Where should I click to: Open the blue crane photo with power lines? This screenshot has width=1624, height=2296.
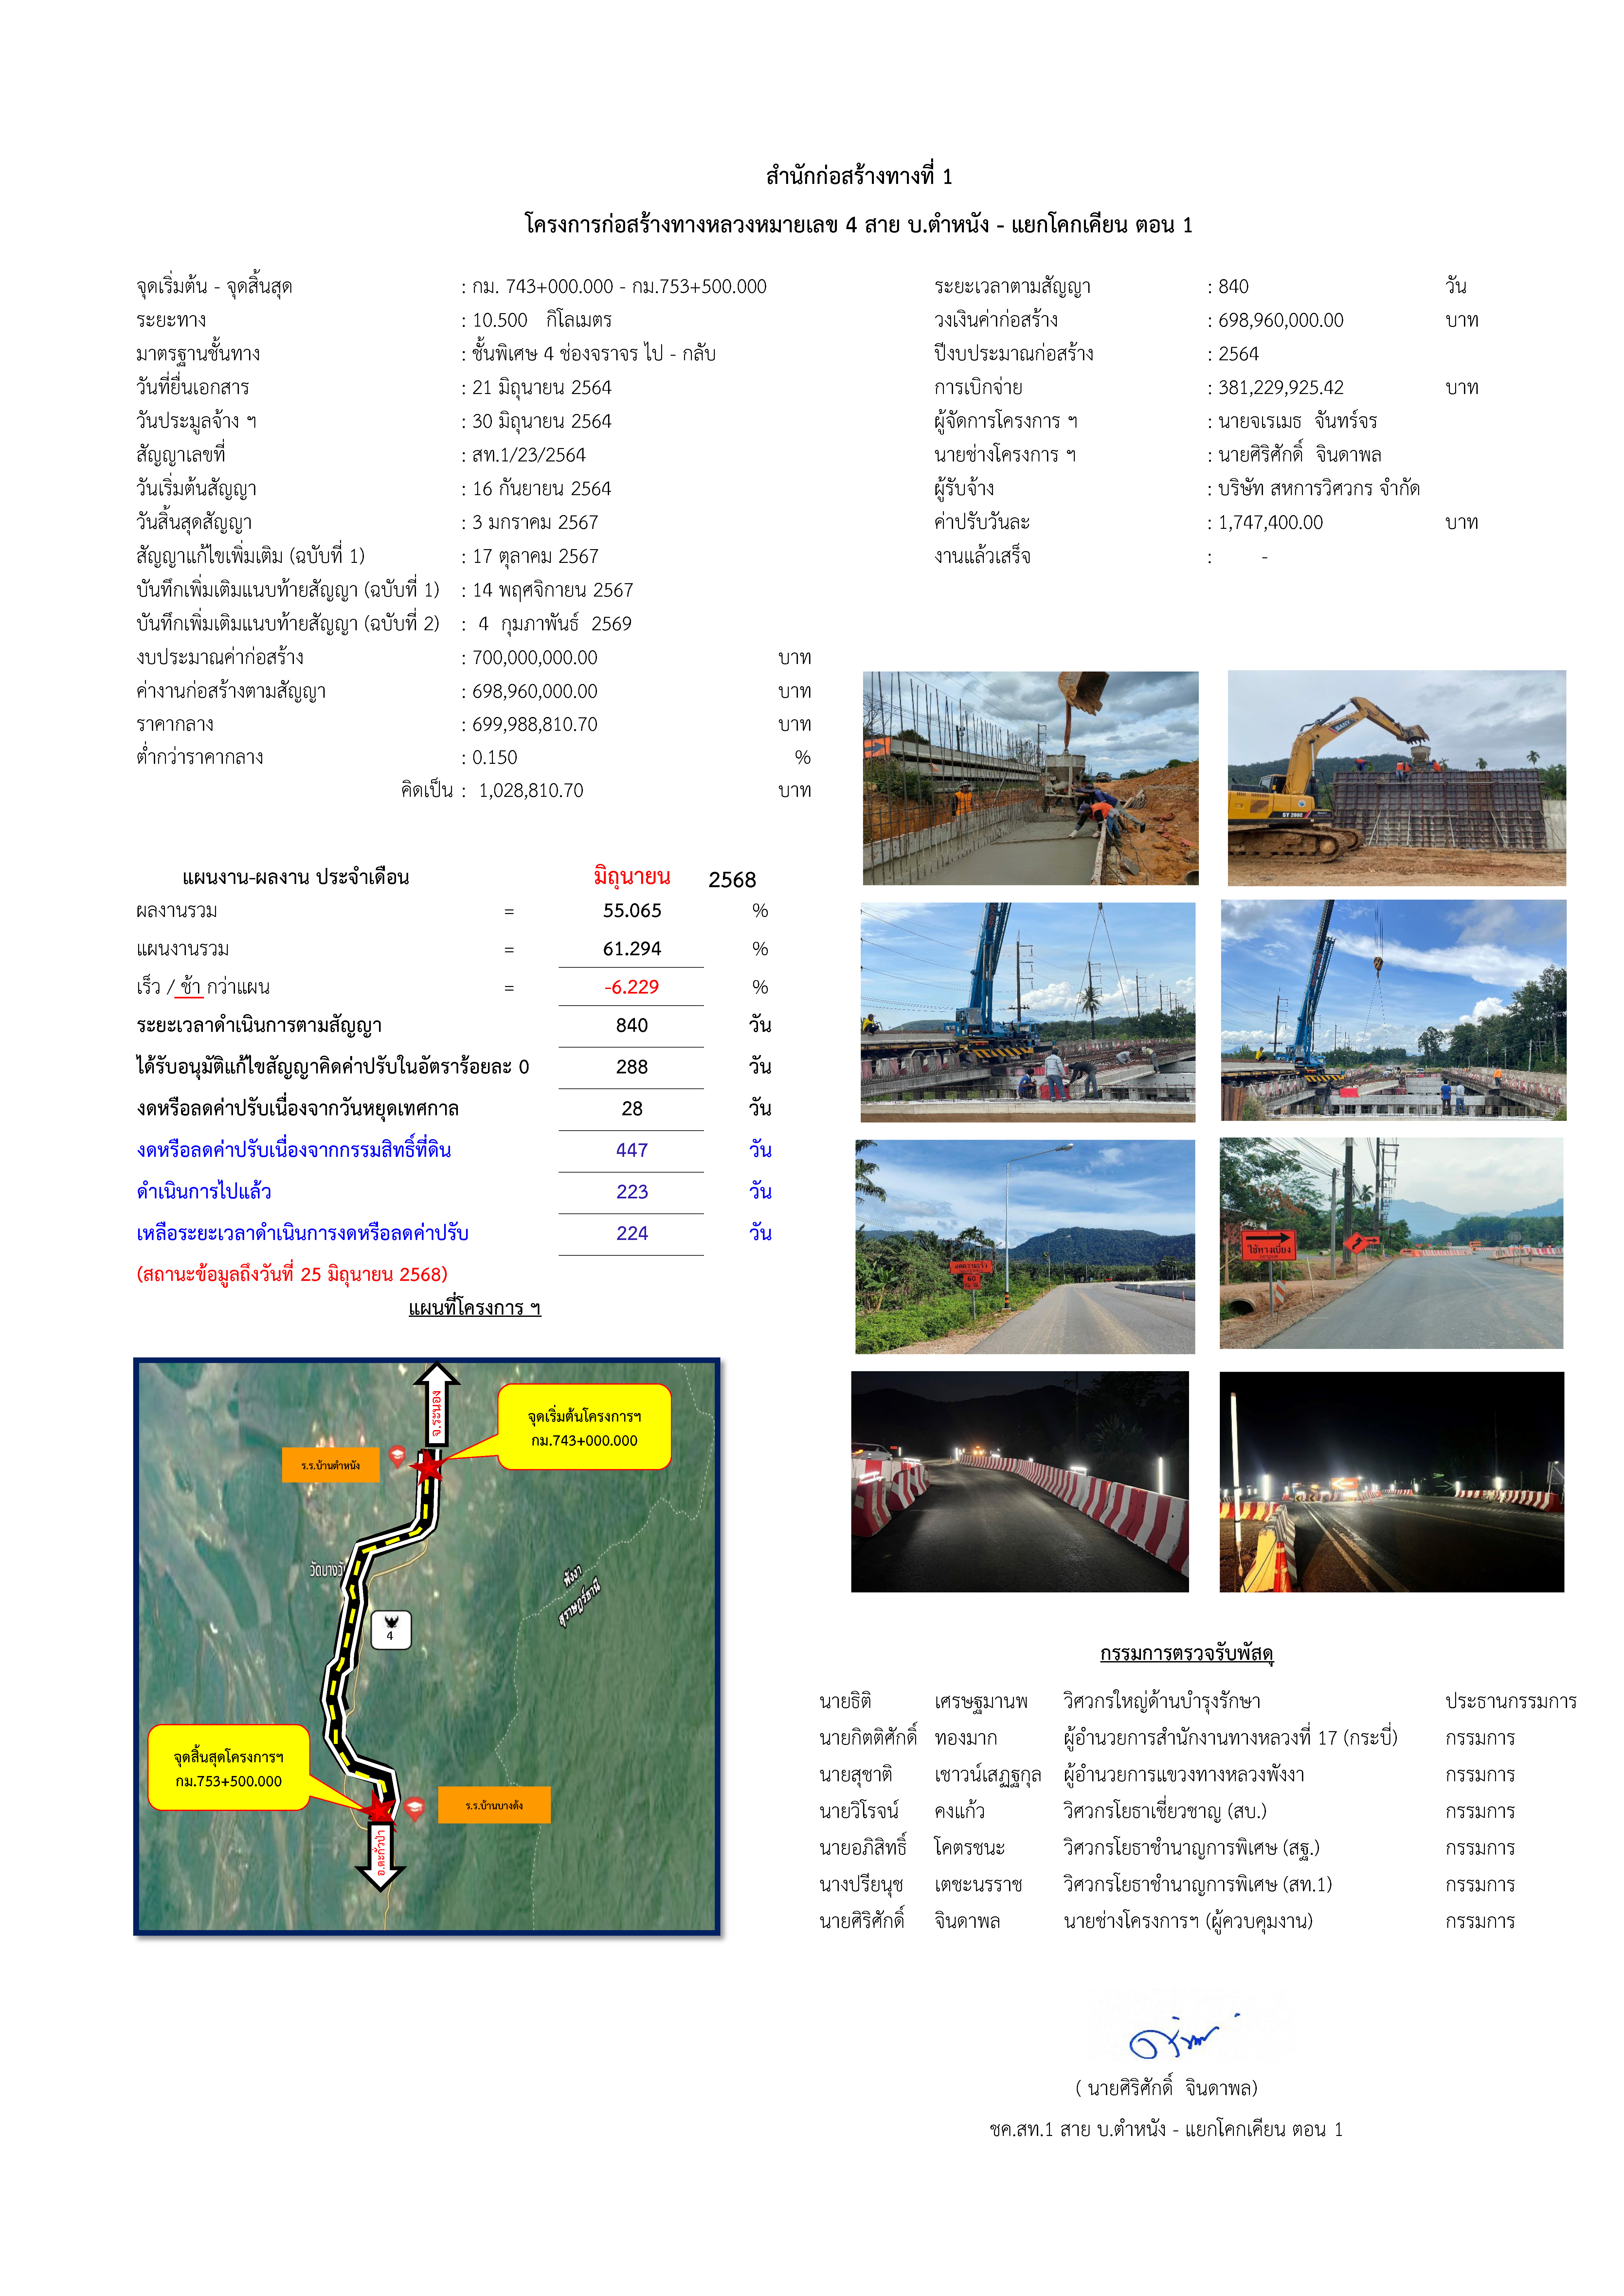click(x=1028, y=1012)
